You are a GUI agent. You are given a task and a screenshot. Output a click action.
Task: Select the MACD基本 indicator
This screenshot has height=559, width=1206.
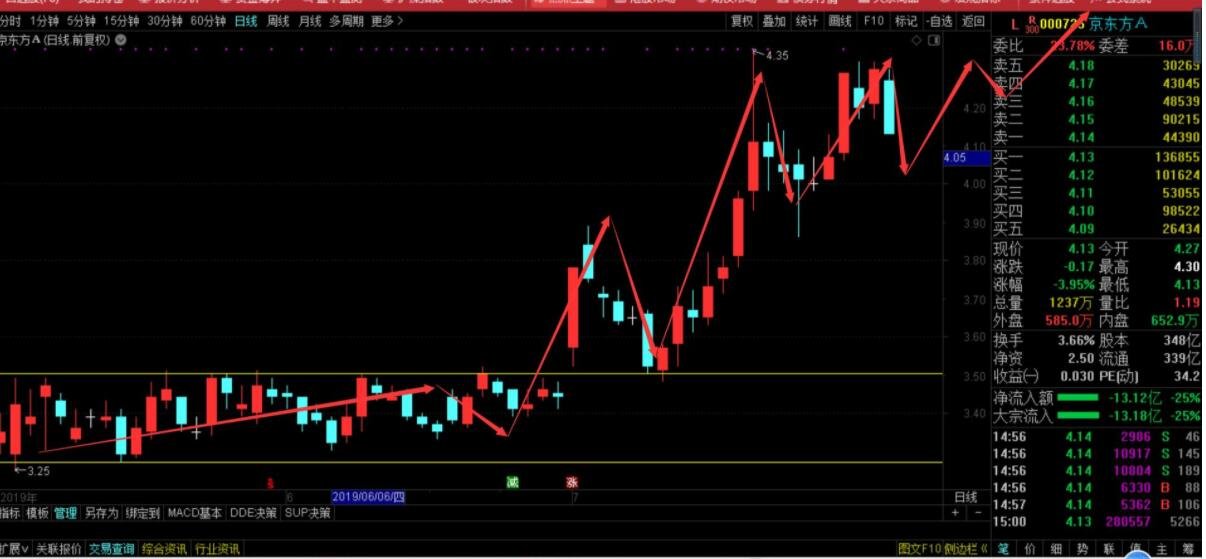click(x=195, y=513)
